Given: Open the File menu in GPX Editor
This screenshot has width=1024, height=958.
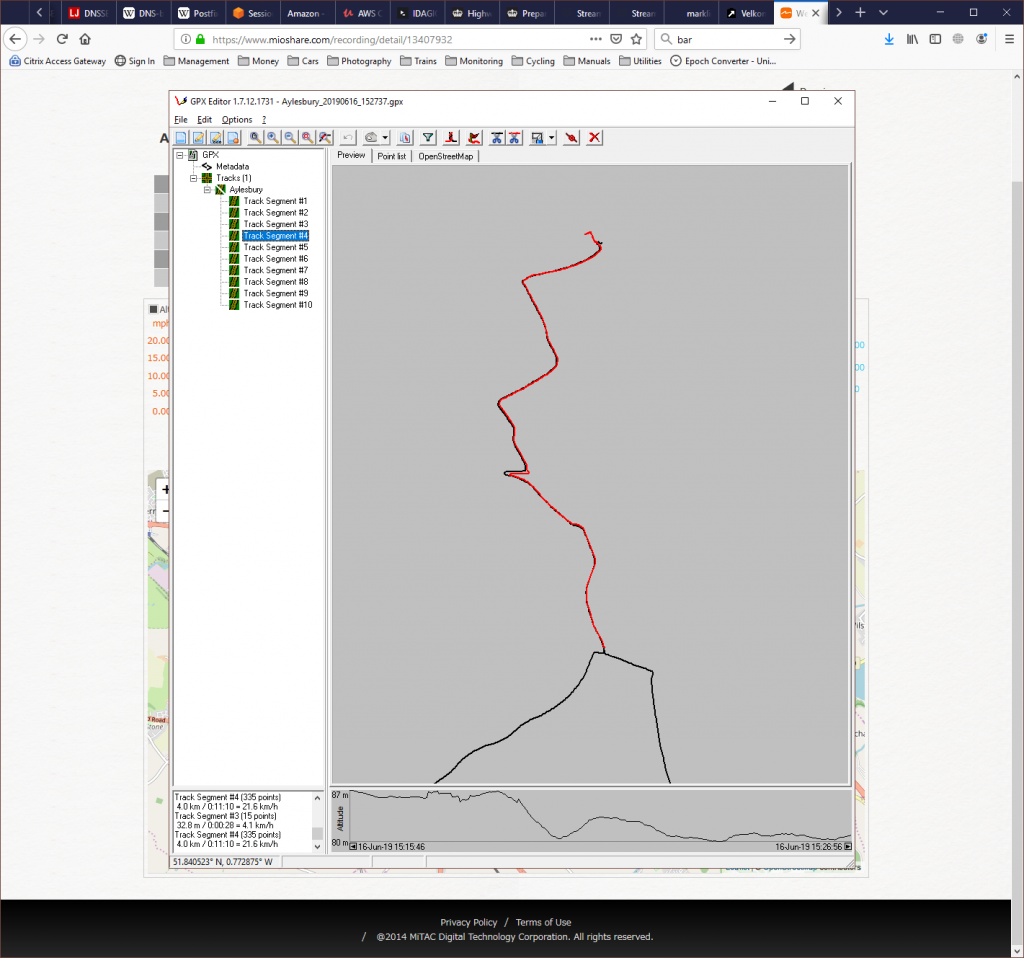Looking at the screenshot, I should tap(181, 120).
